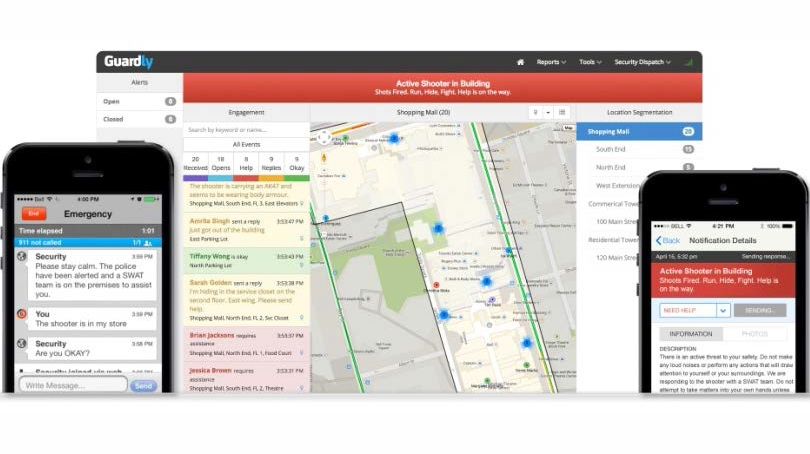Open the All Events filter dropdown
Screen dimensions: 810x454
[246, 145]
